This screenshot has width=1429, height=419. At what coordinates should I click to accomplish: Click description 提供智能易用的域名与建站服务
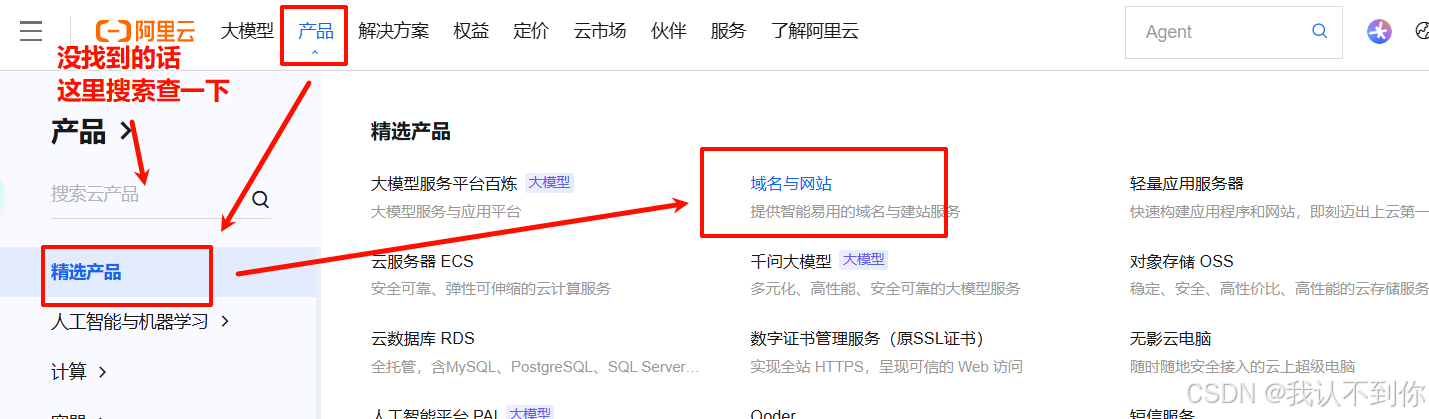tap(855, 212)
